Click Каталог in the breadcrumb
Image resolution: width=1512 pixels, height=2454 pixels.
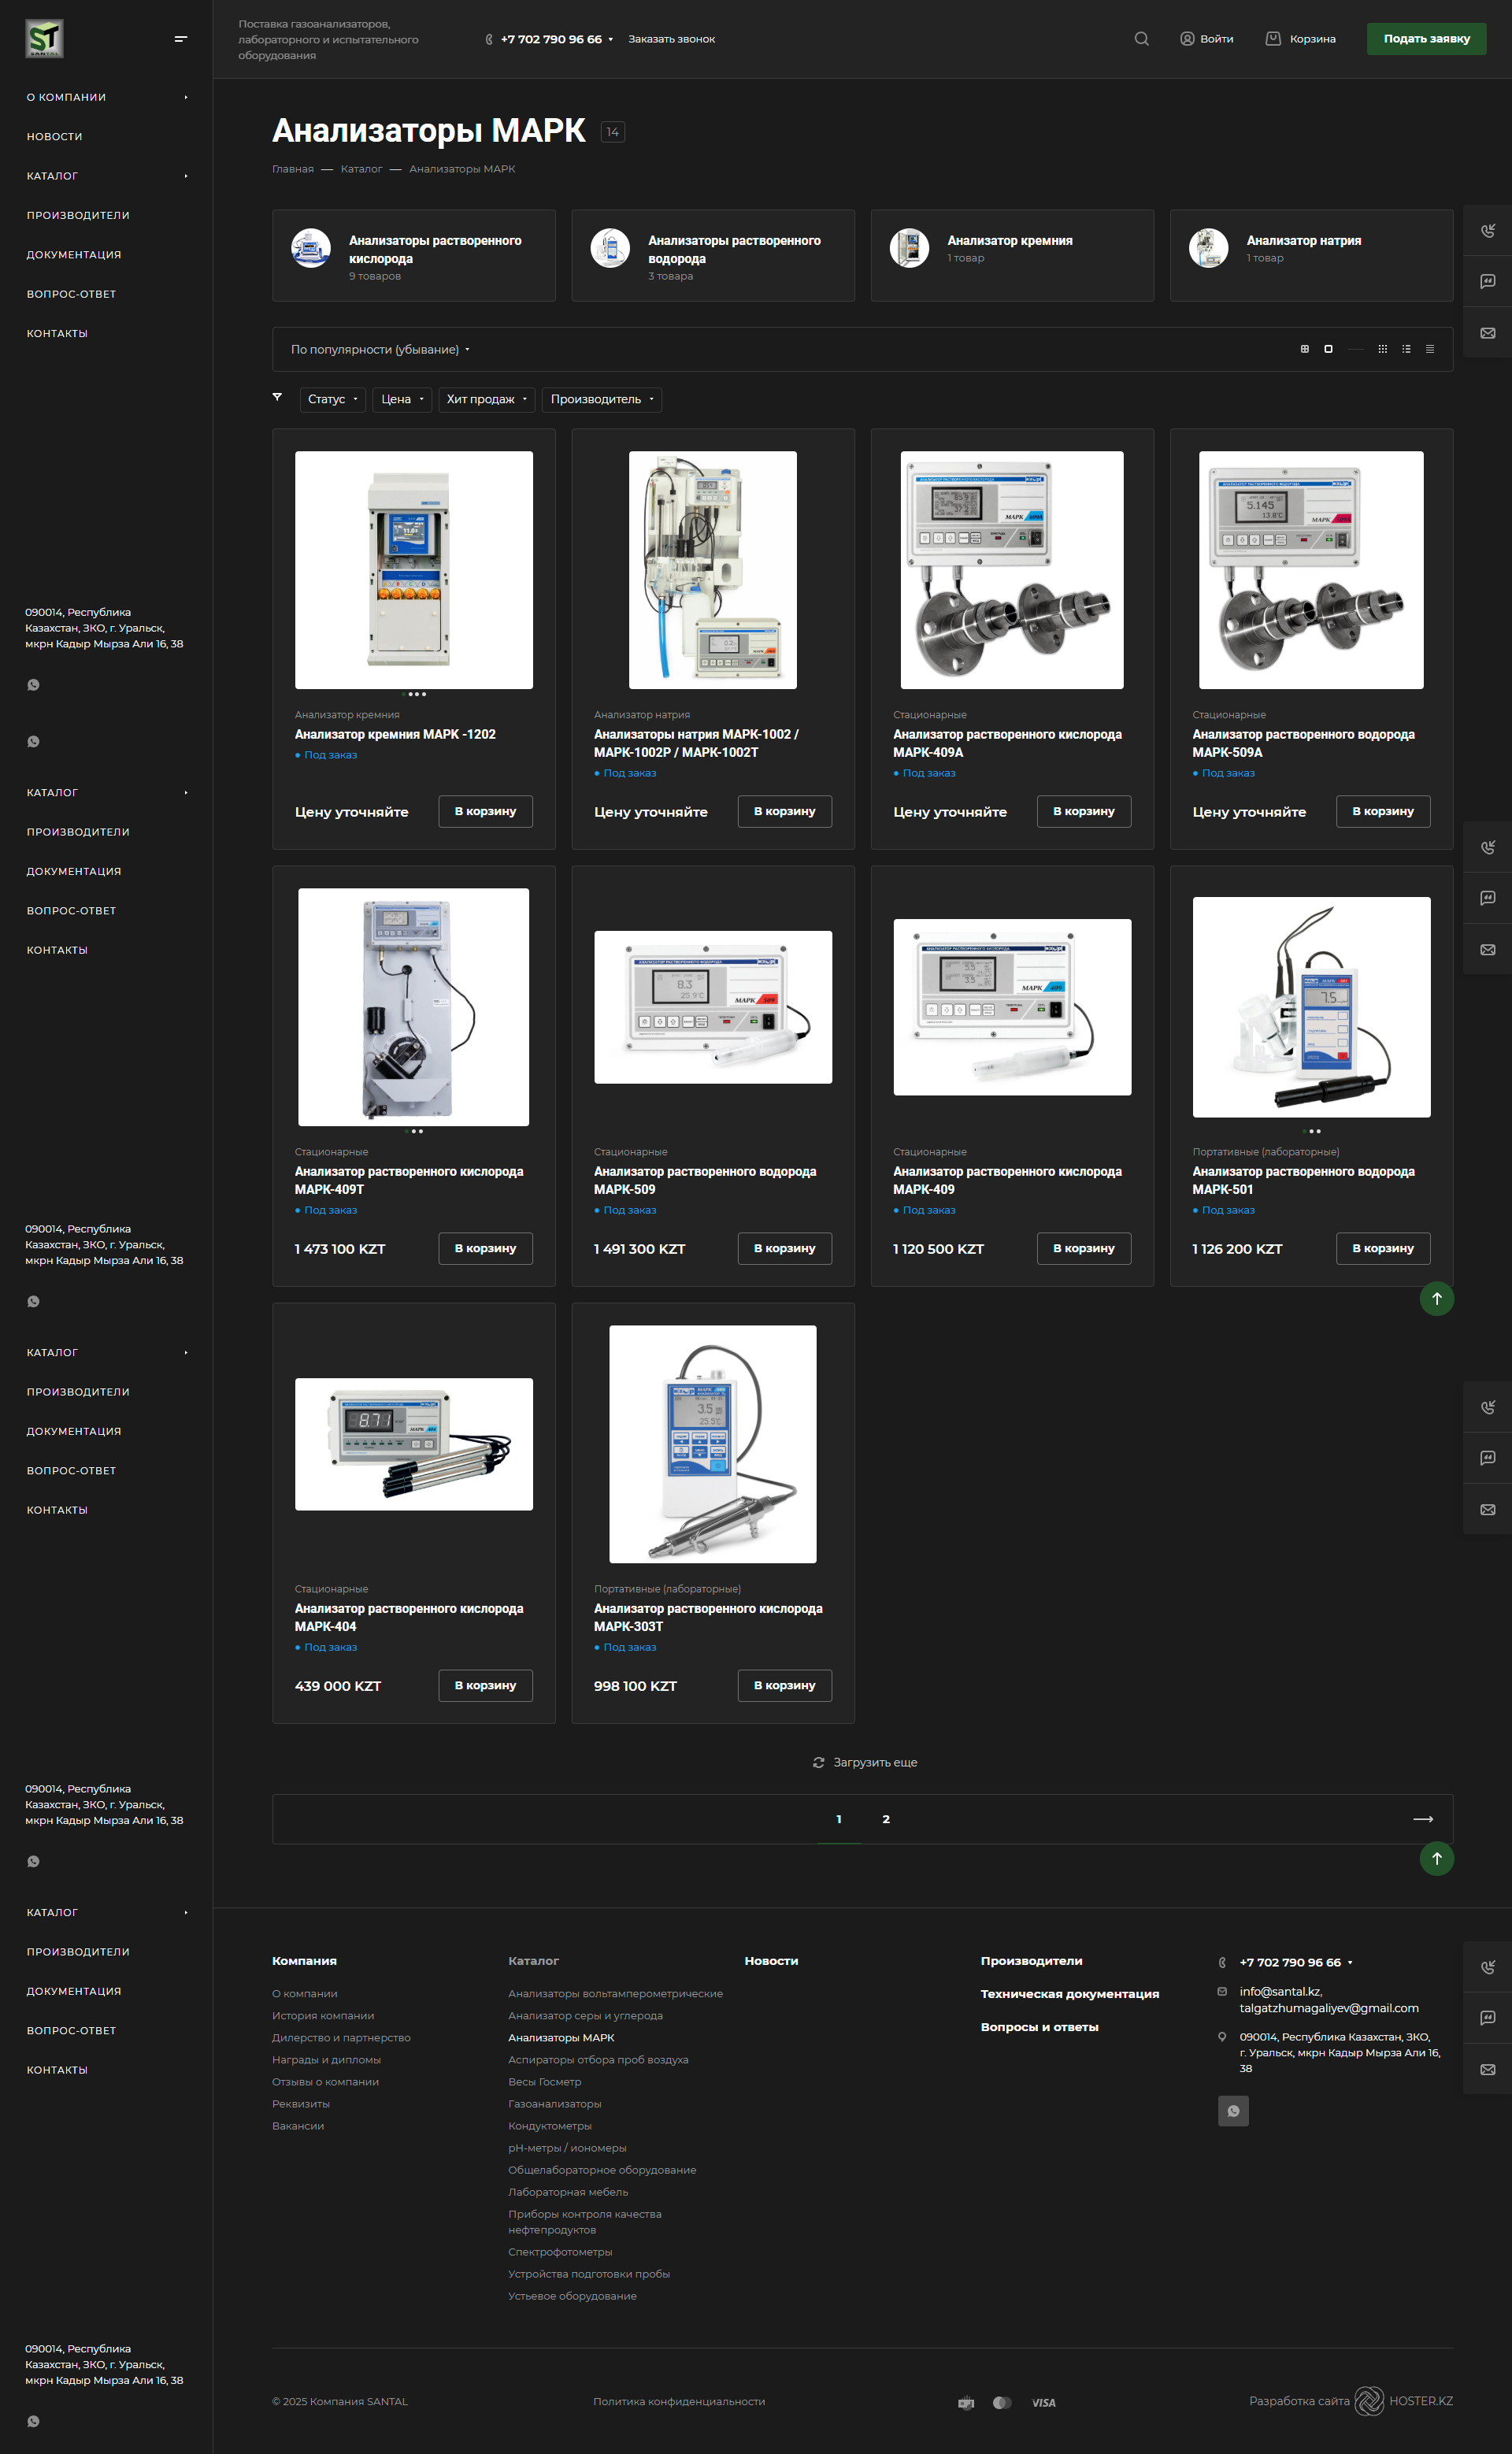pyautogui.click(x=361, y=169)
